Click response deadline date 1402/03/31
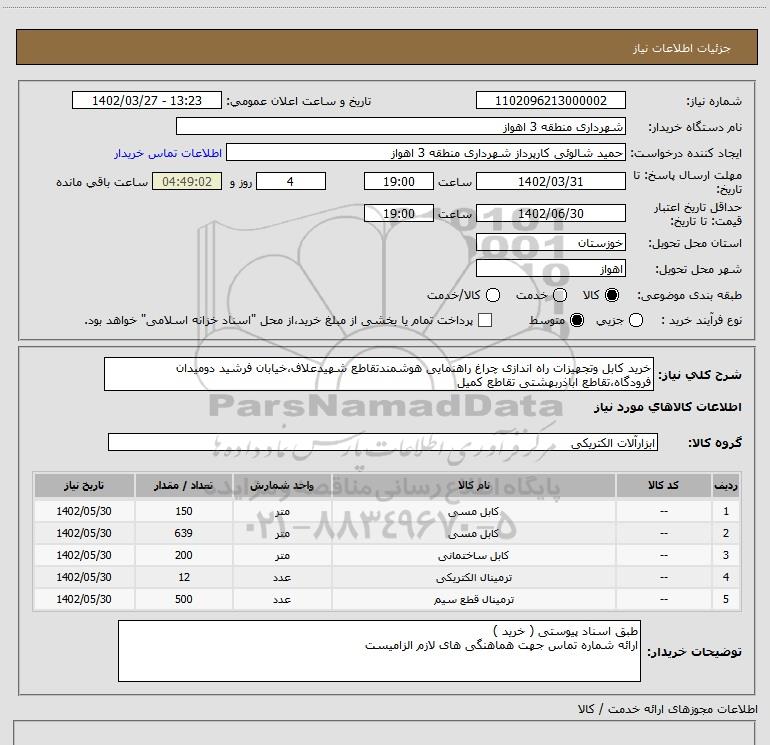Screen dimensions: 770x745 550,181
